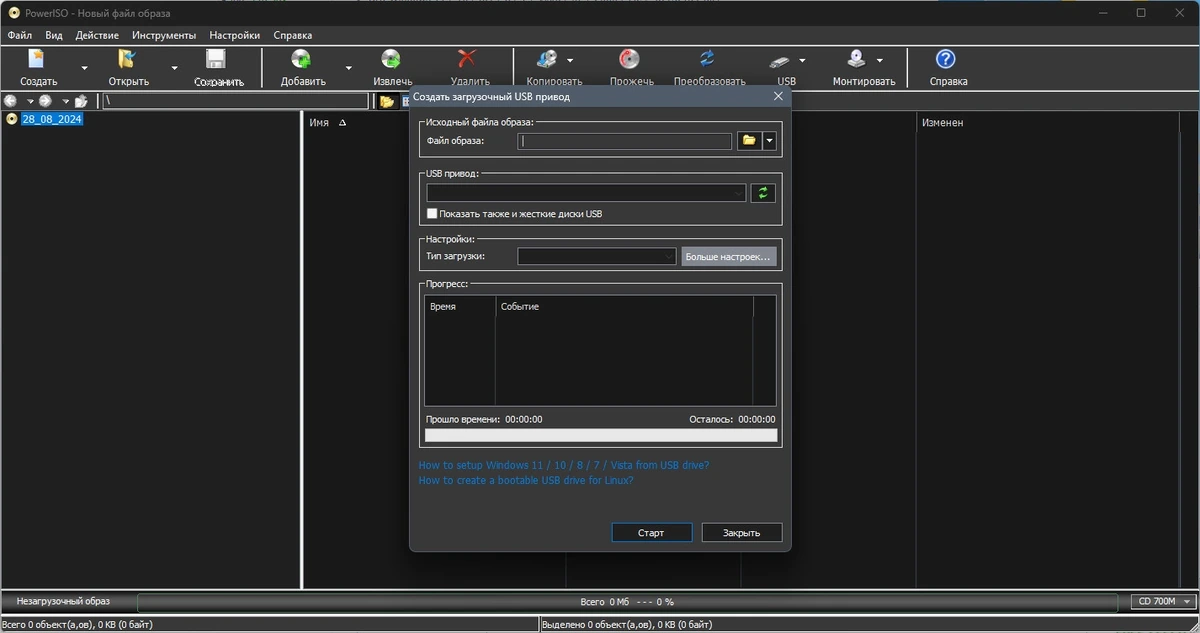Click the Преобразовать (Convert) toolbar icon
The width and height of the screenshot is (1200, 633).
point(708,60)
